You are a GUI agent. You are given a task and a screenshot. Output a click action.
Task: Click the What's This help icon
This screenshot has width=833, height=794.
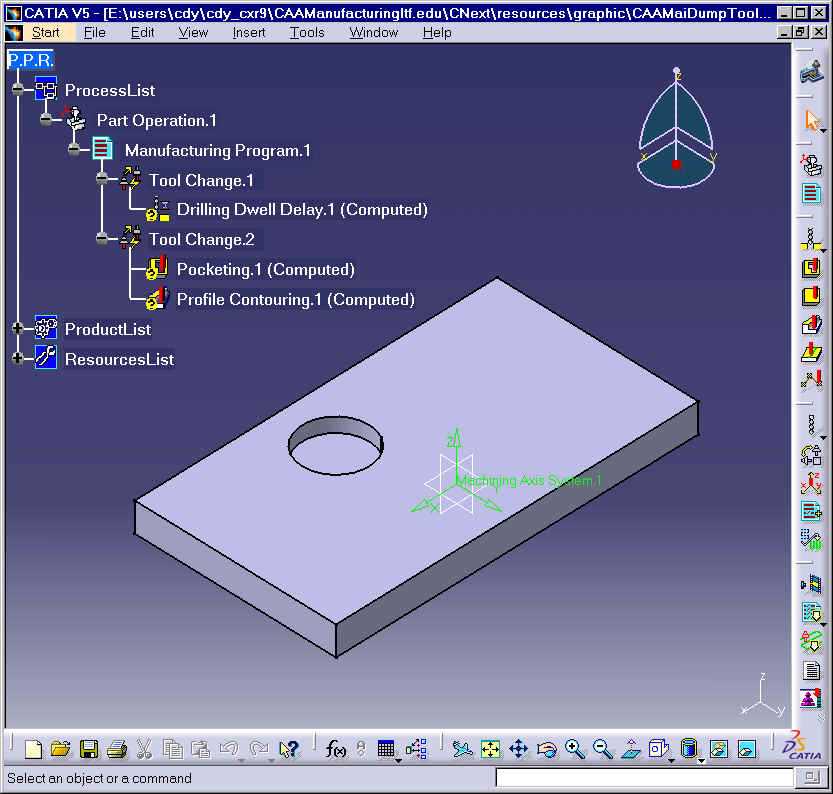click(289, 749)
